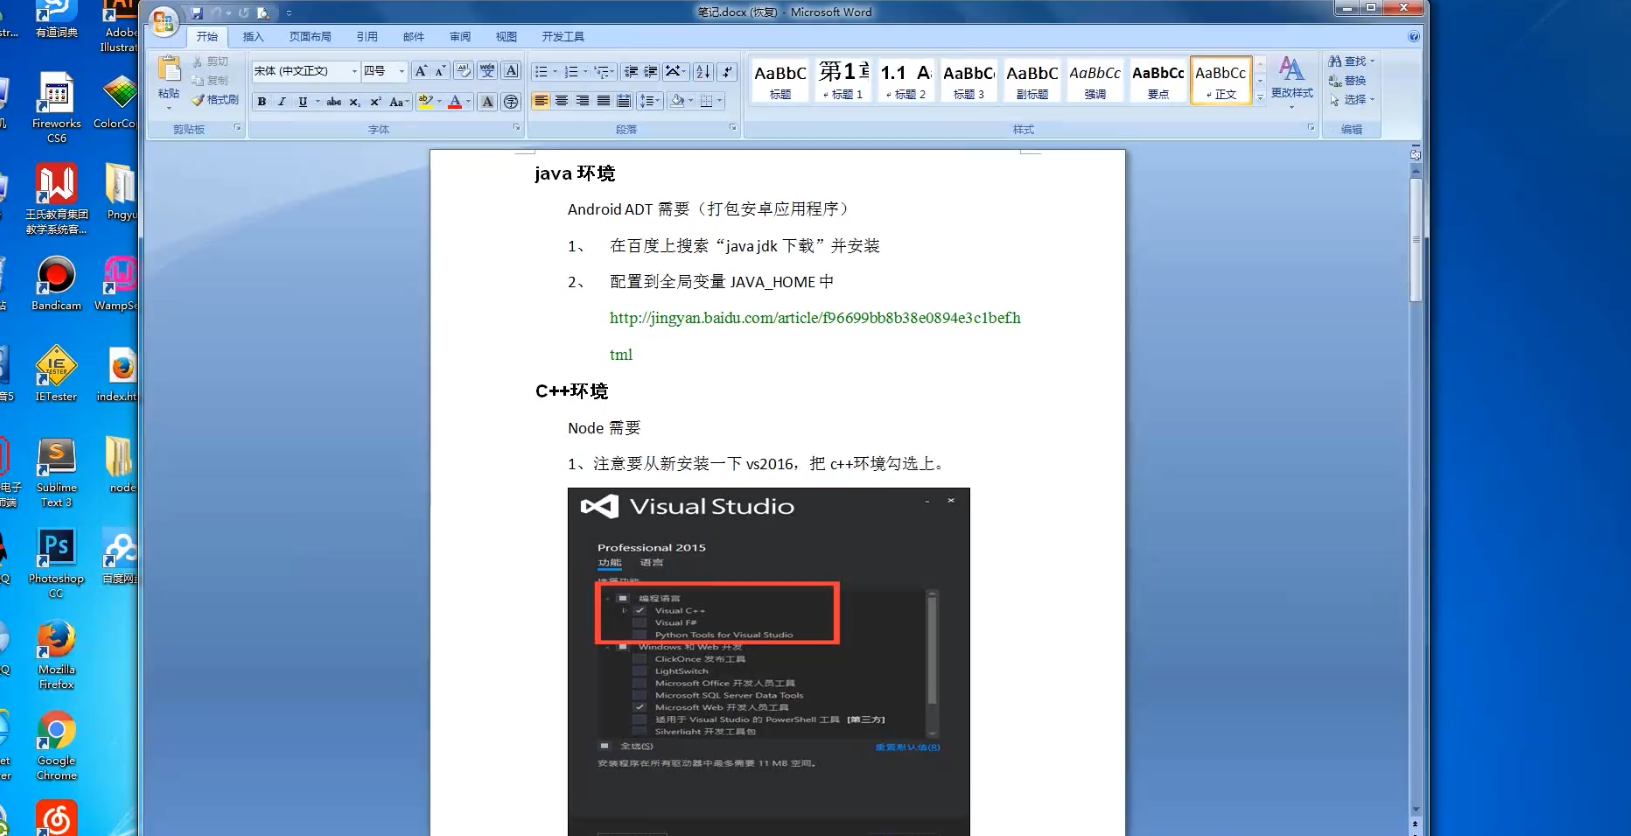This screenshot has height=836, width=1631.
Task: Open 开发工具 (Developer) tab
Action: tap(563, 37)
